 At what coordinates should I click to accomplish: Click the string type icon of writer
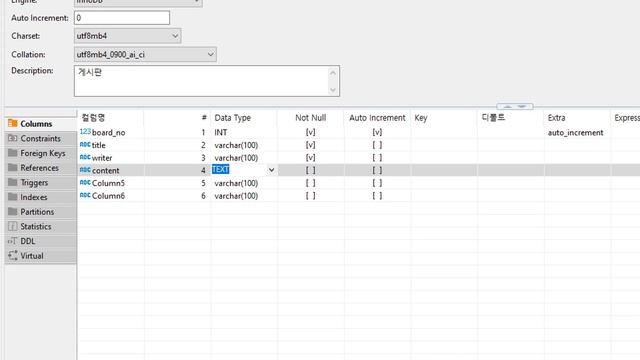click(85, 157)
